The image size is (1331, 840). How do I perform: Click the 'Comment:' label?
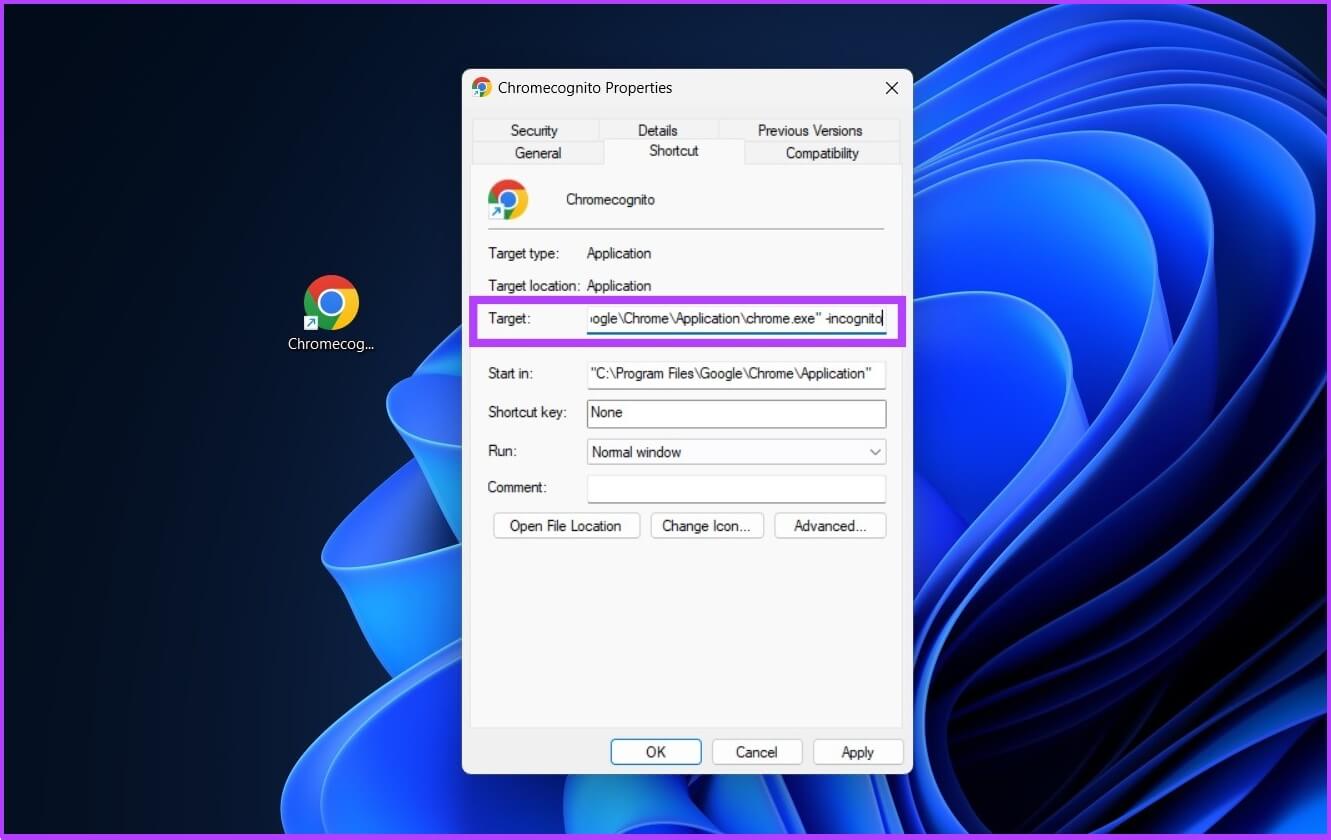pyautogui.click(x=517, y=488)
